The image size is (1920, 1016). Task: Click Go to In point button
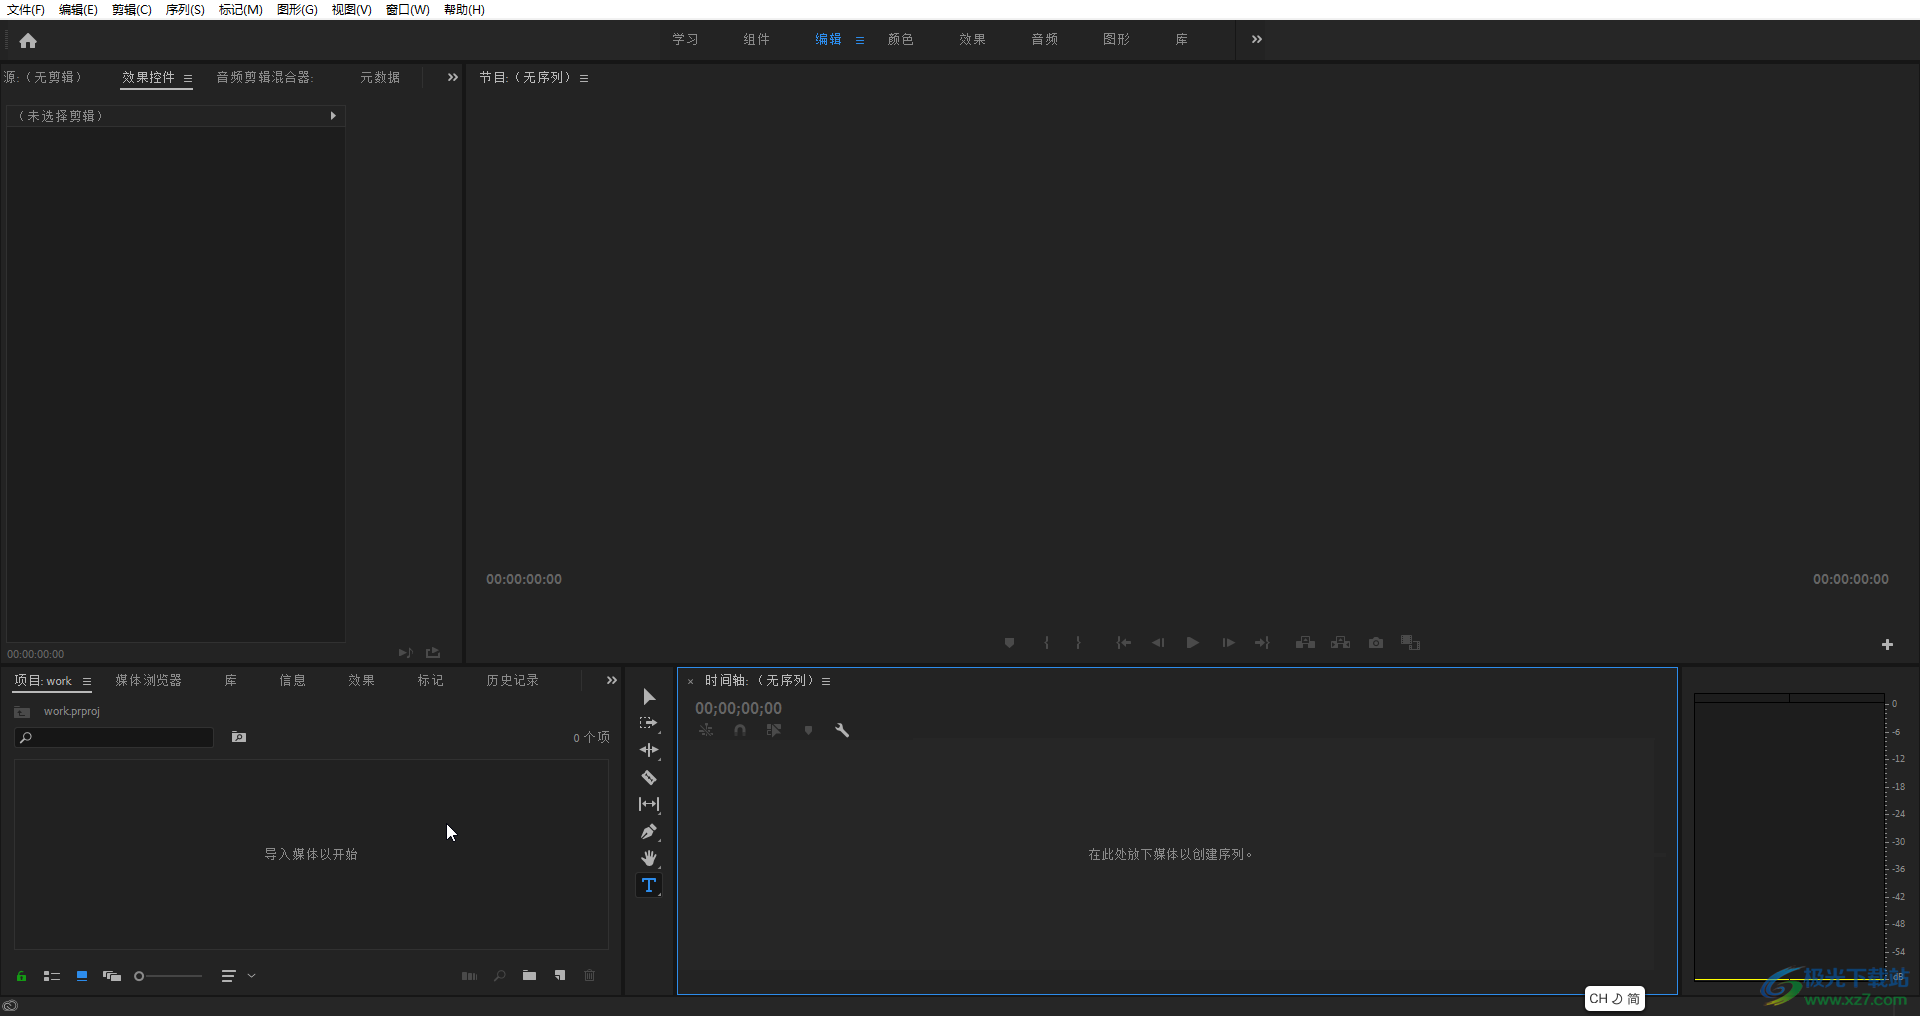(x=1124, y=643)
